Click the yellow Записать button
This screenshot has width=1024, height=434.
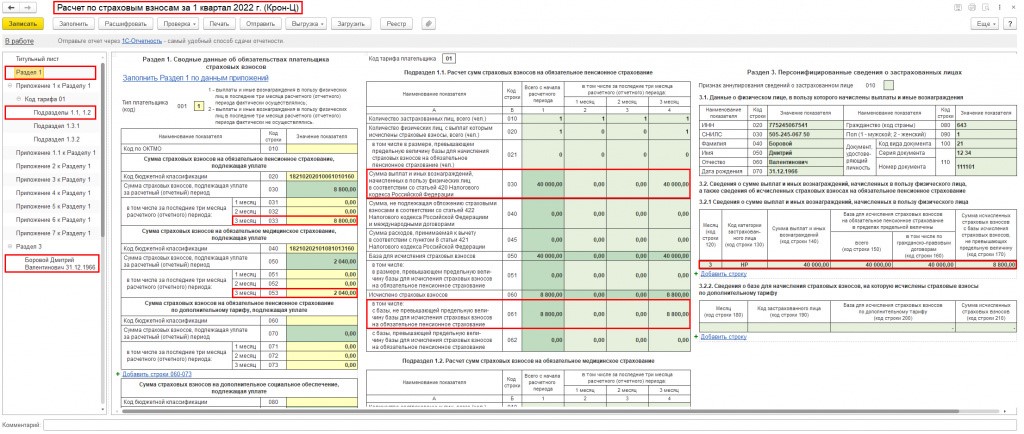click(22, 22)
